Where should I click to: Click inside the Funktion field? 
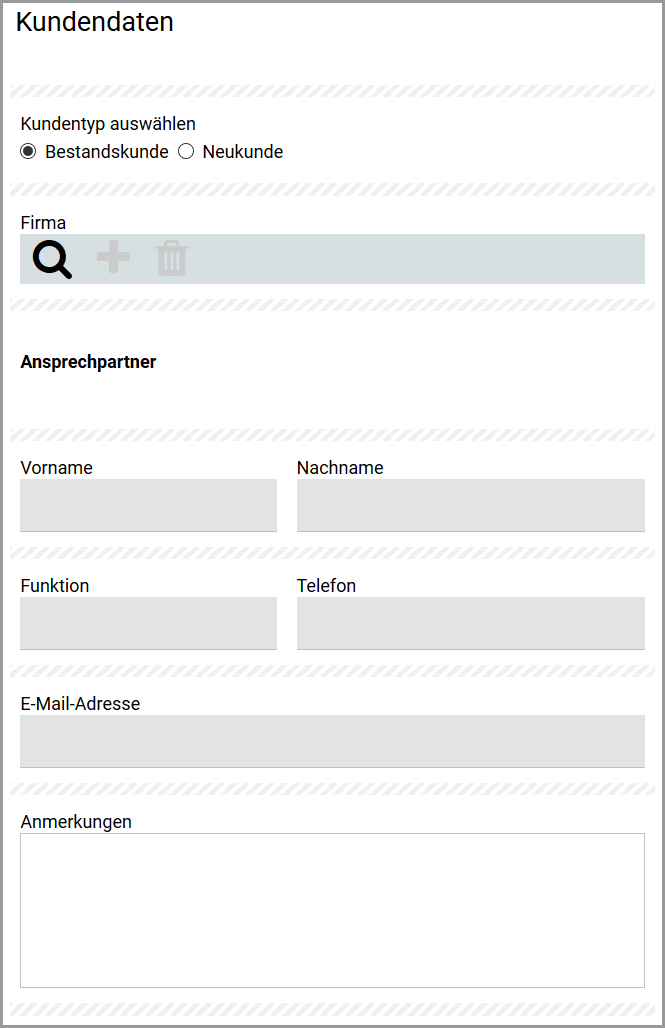click(148, 623)
